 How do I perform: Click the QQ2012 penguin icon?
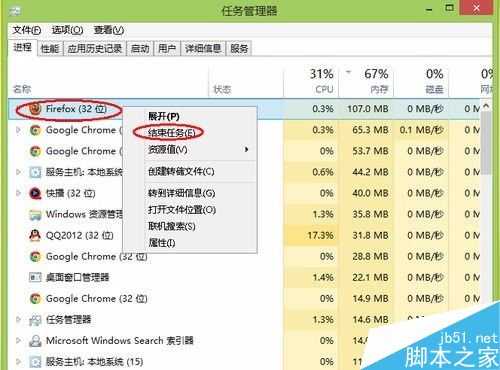pos(35,235)
